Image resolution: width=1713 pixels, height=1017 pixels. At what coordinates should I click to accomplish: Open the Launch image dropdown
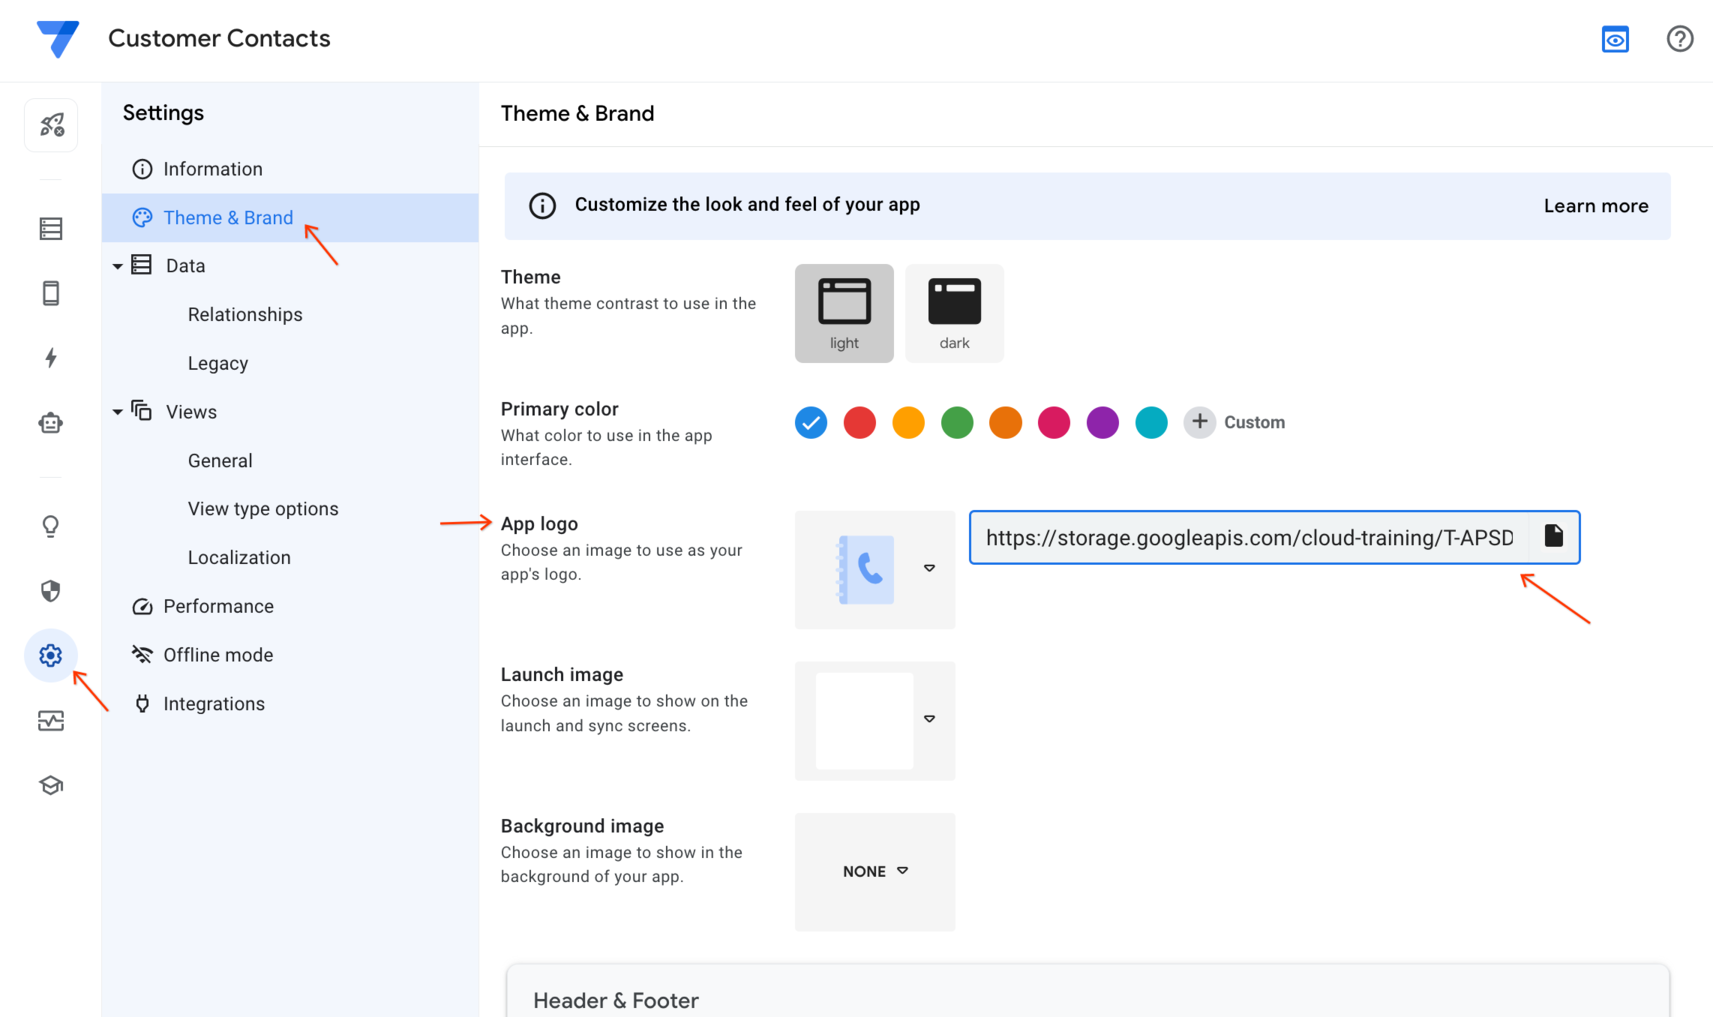[929, 719]
